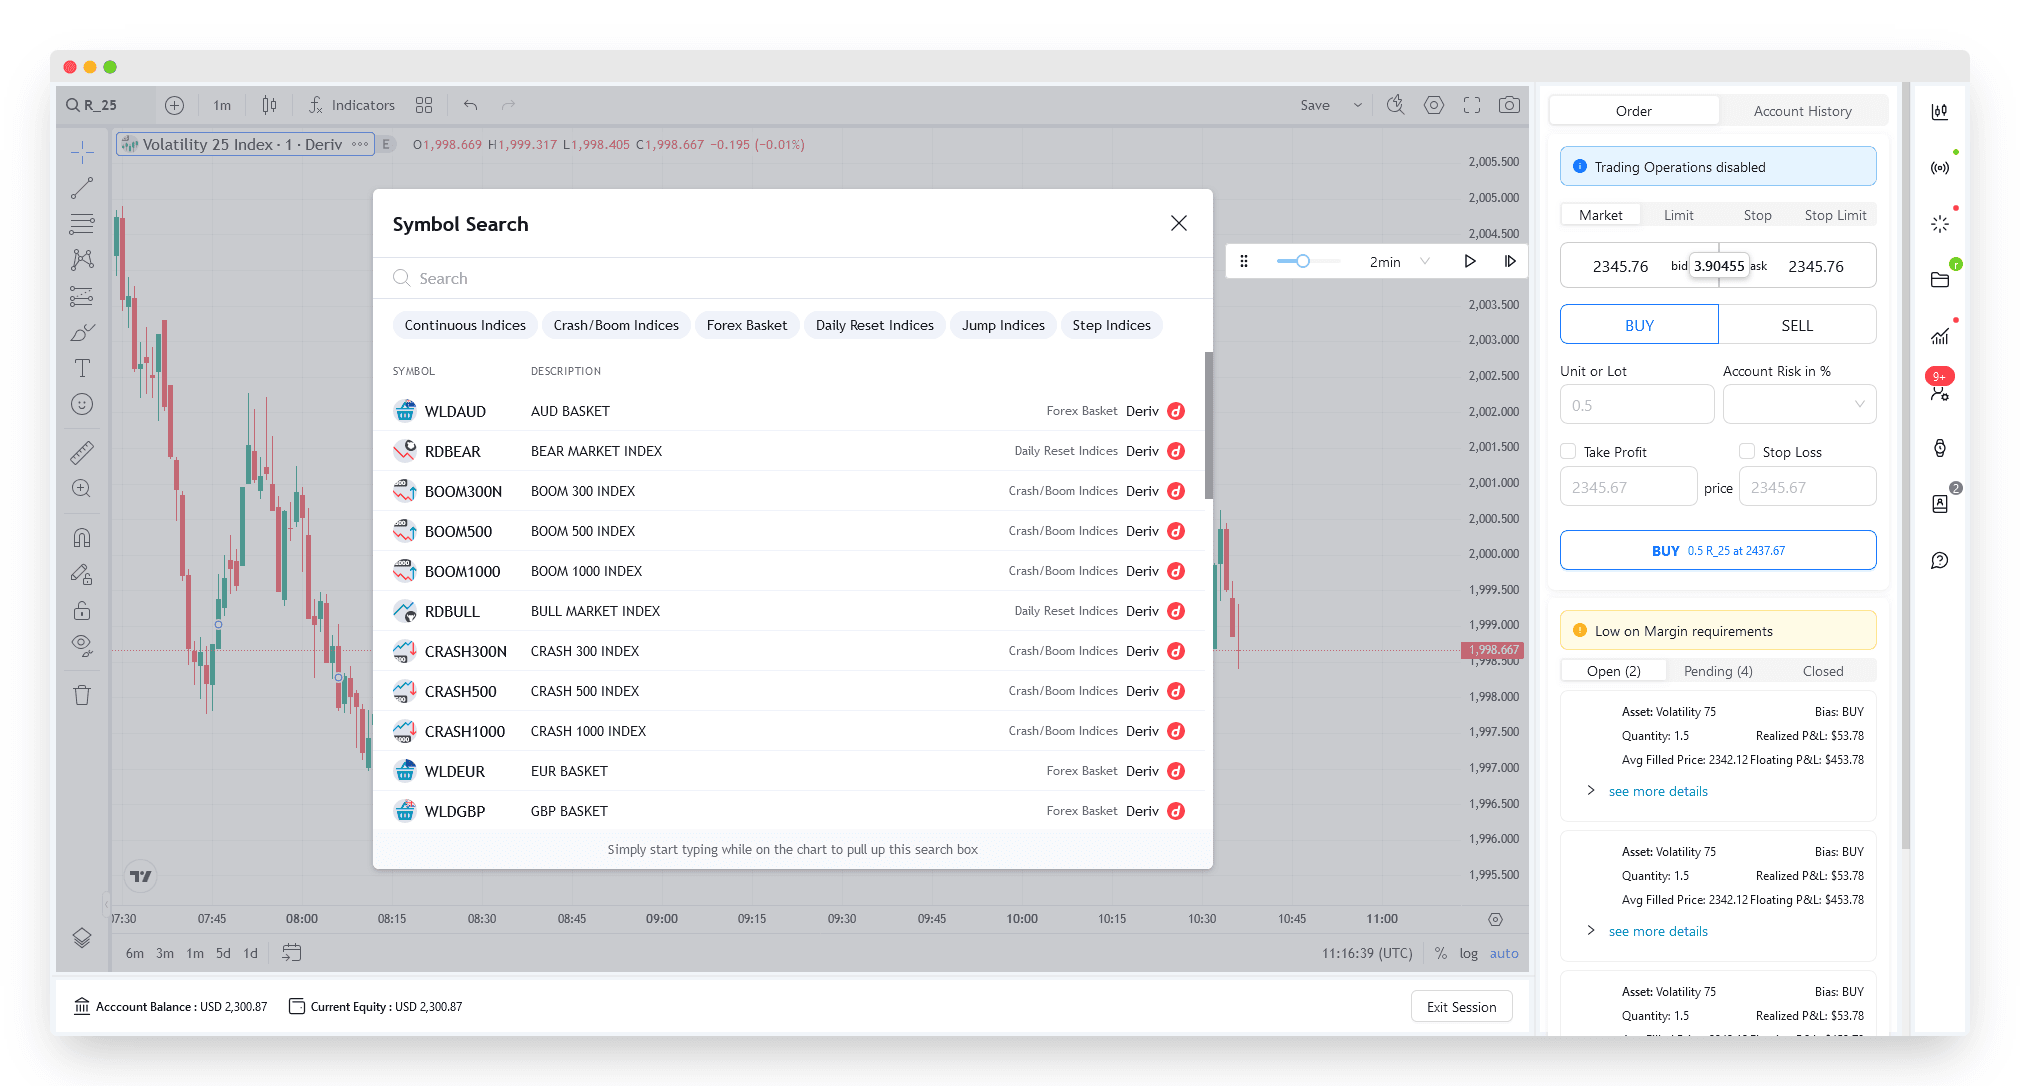
Task: Toggle percent scale mode
Action: (1441, 953)
